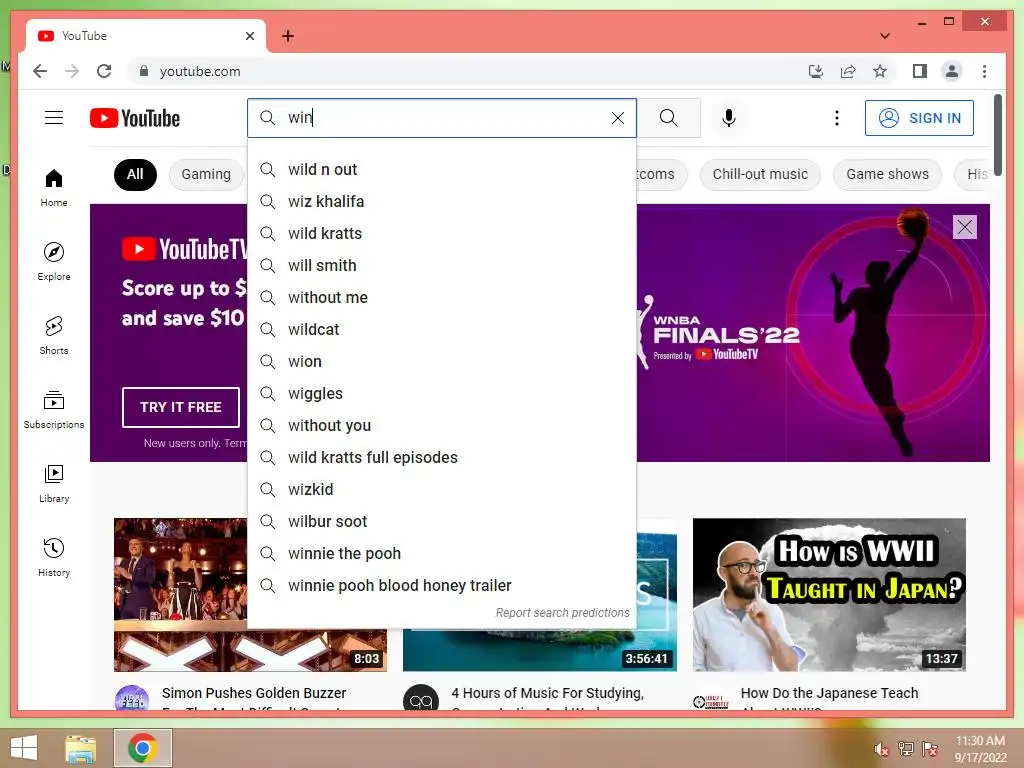The image size is (1024, 768).
Task: Select the Gaming filter chip
Action: pyautogui.click(x=206, y=174)
